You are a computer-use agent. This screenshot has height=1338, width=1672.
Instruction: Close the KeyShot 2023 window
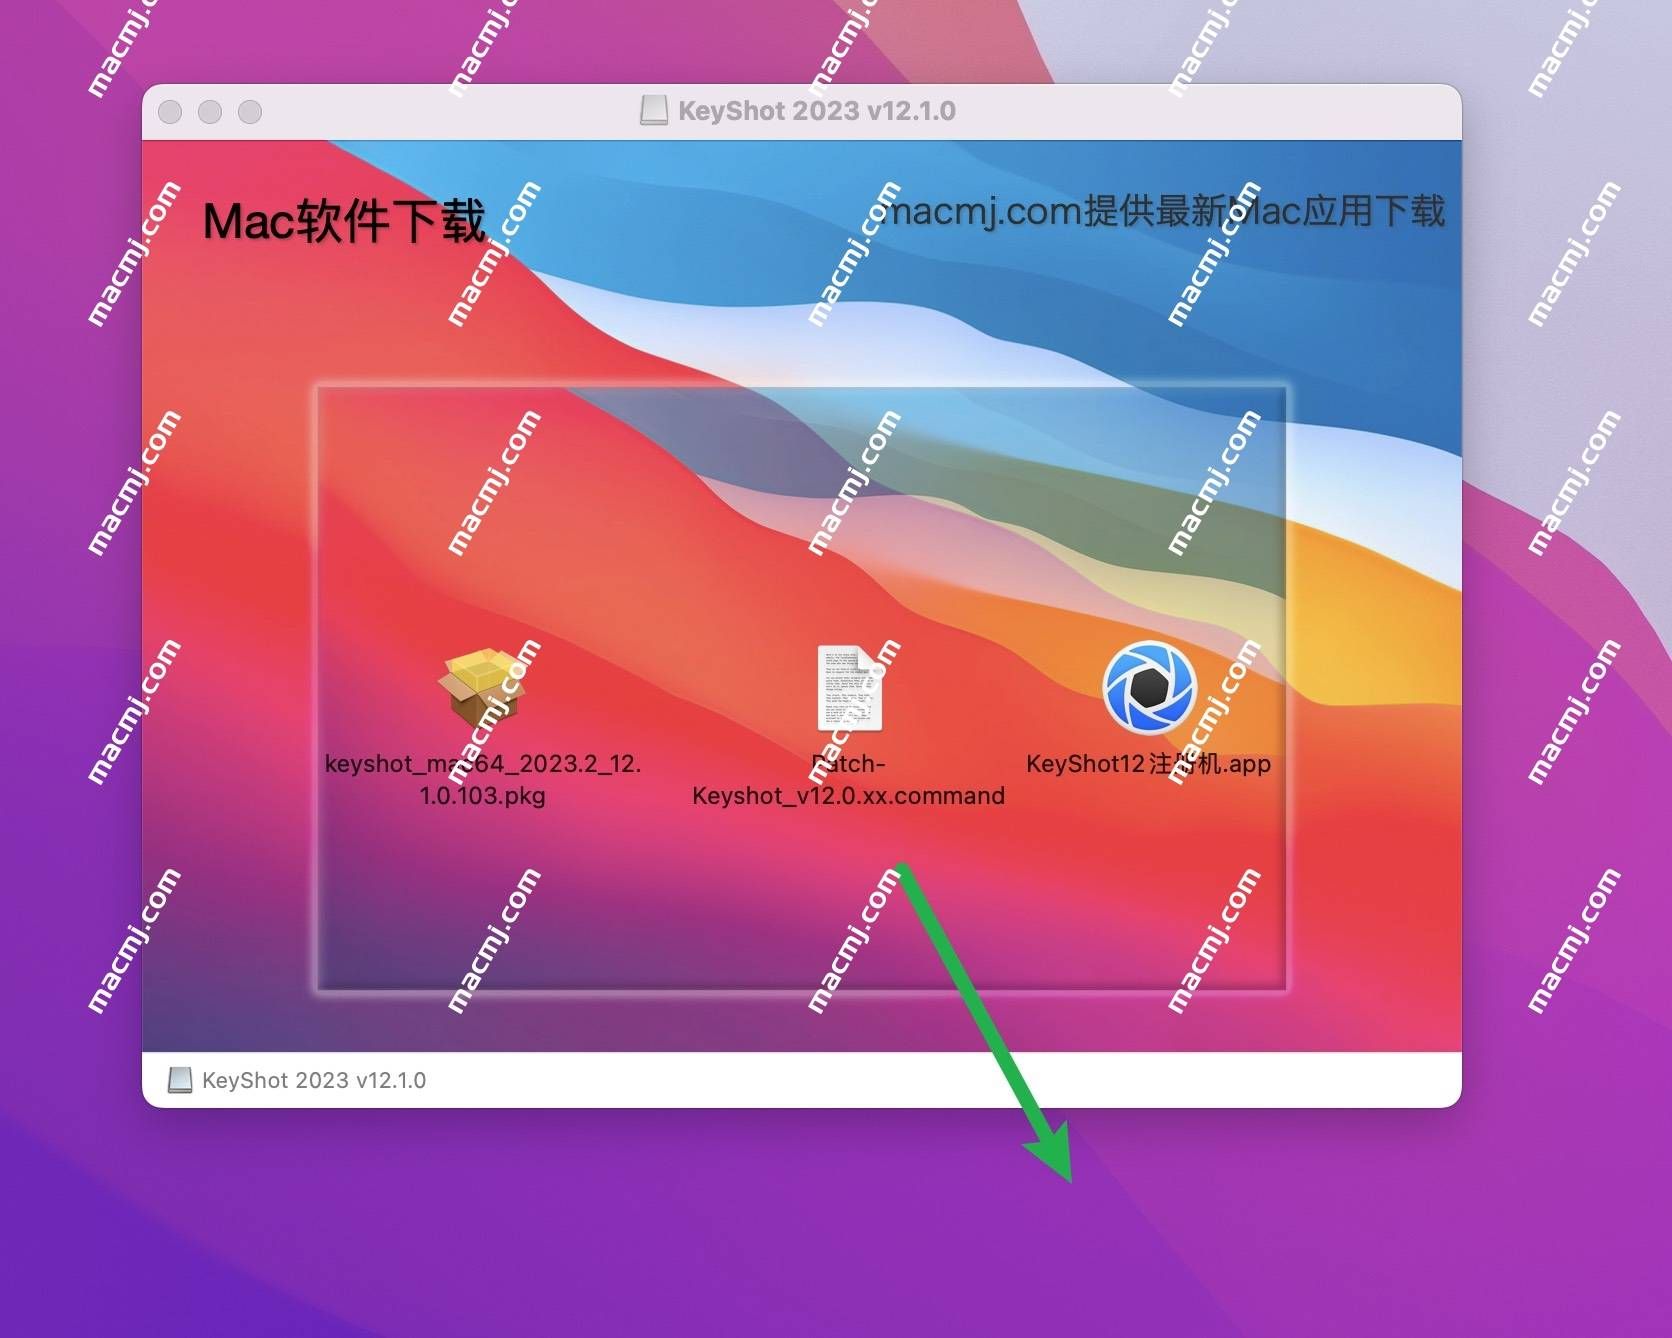[171, 112]
